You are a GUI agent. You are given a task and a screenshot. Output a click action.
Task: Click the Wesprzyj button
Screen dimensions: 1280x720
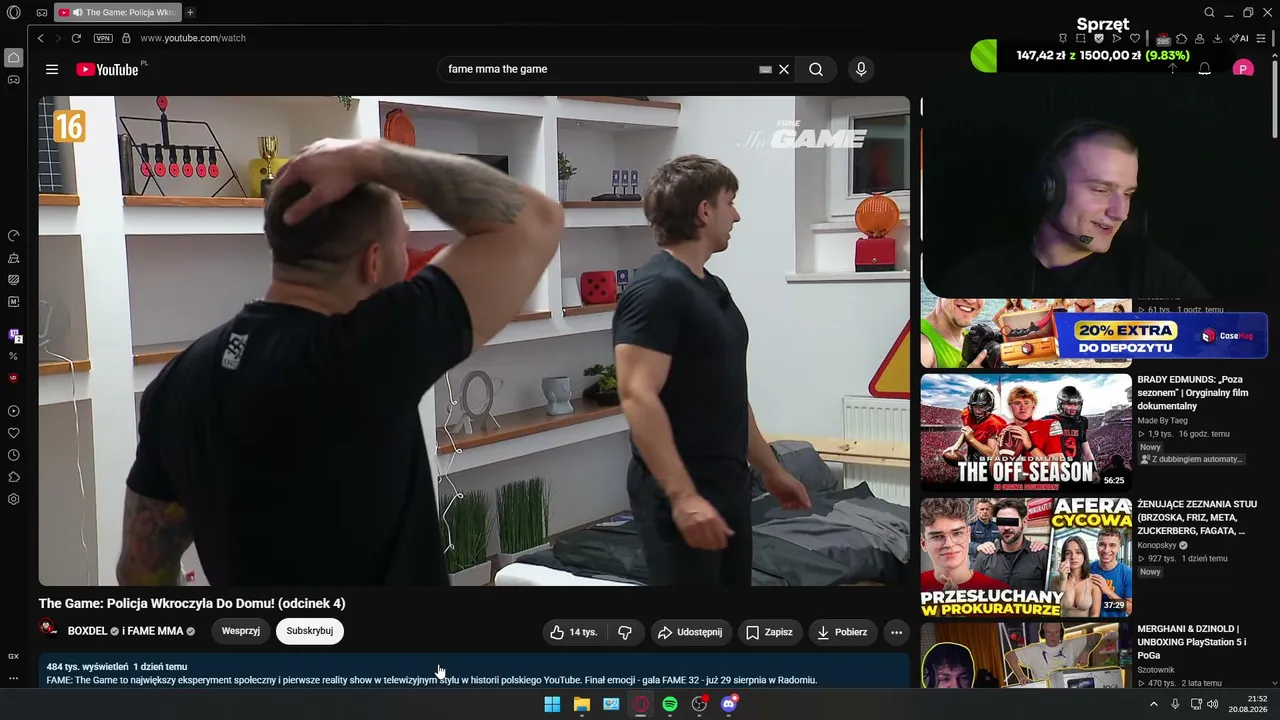point(241,631)
